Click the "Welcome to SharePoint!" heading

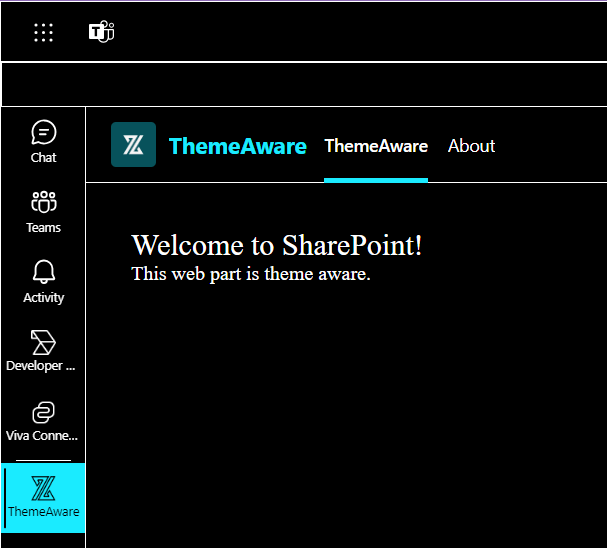pos(277,245)
